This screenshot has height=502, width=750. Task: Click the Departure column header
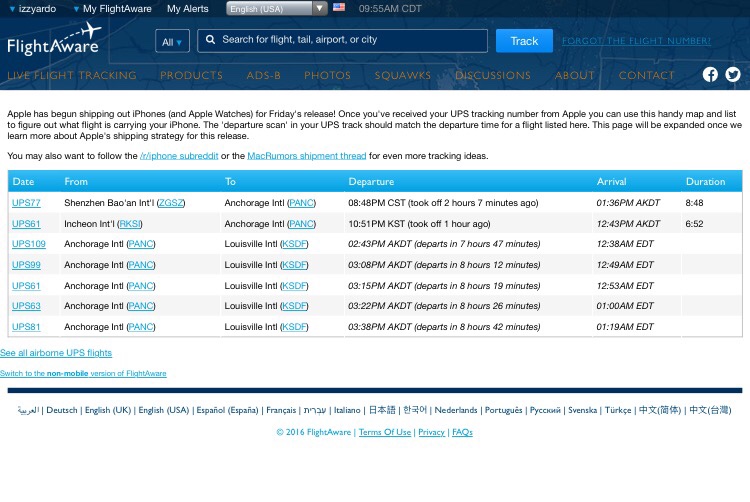click(x=371, y=182)
